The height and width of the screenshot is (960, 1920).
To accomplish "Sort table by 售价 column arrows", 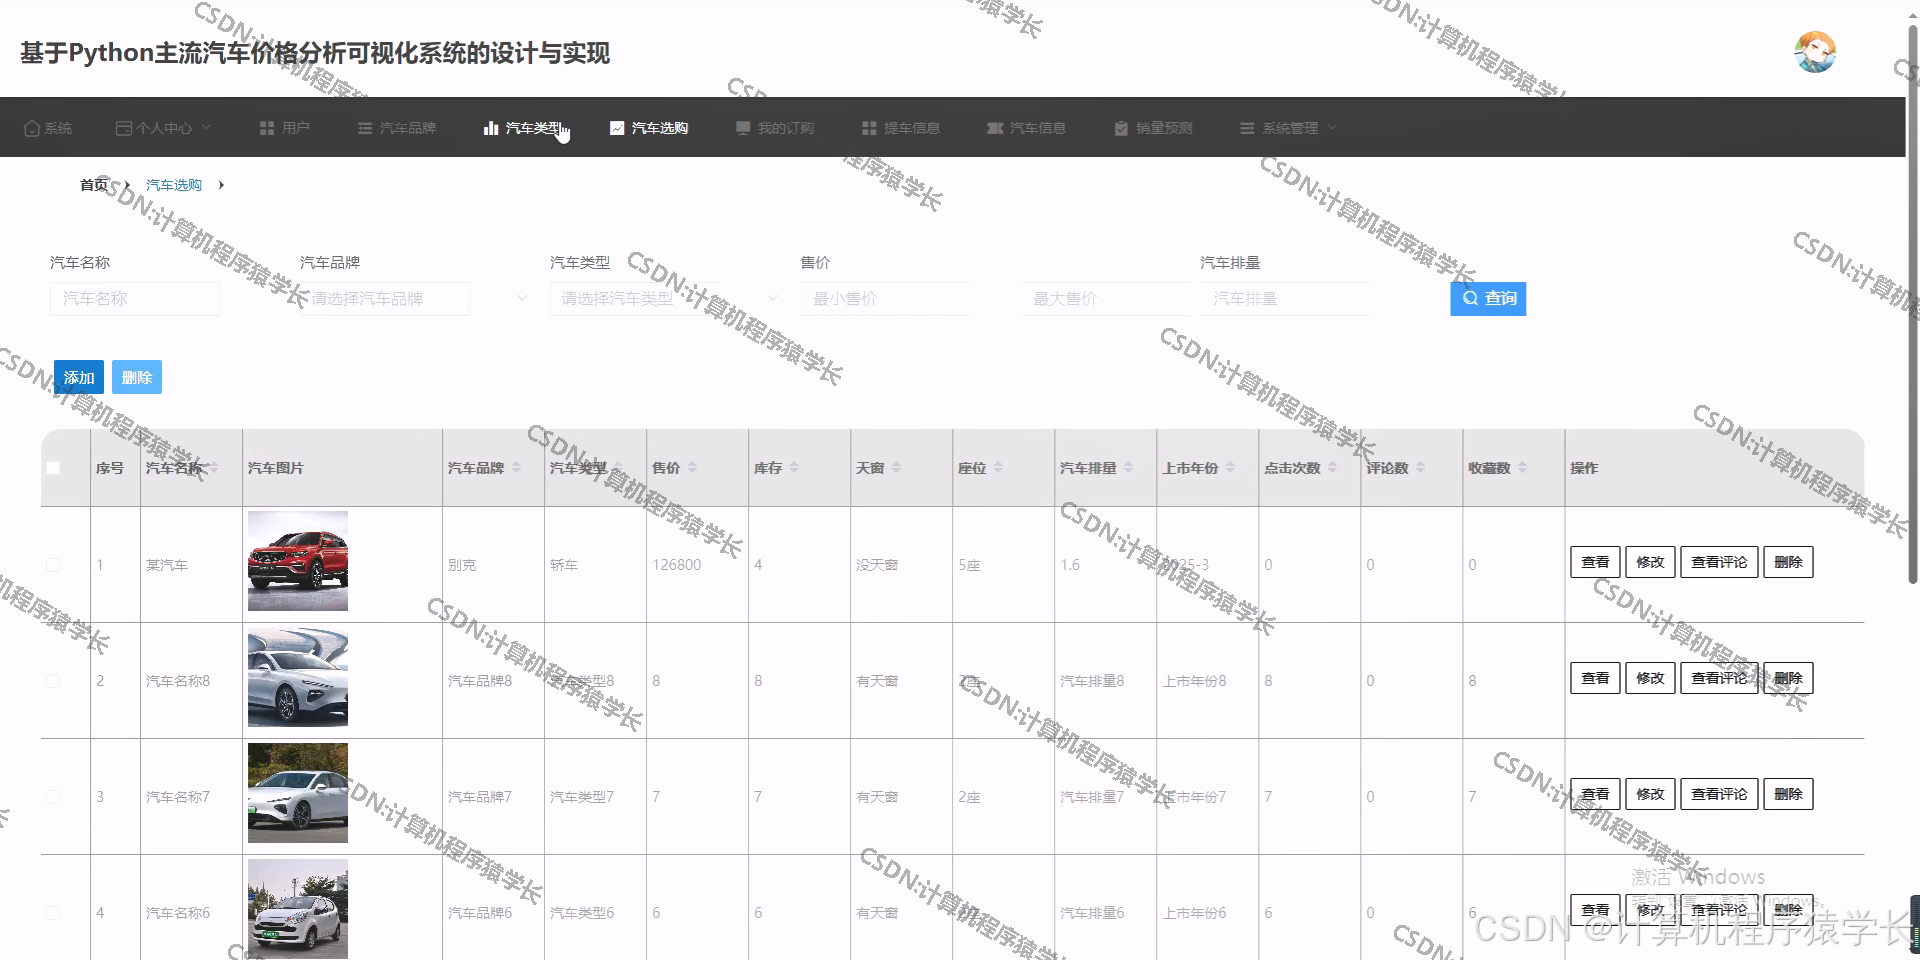I will click(x=692, y=467).
